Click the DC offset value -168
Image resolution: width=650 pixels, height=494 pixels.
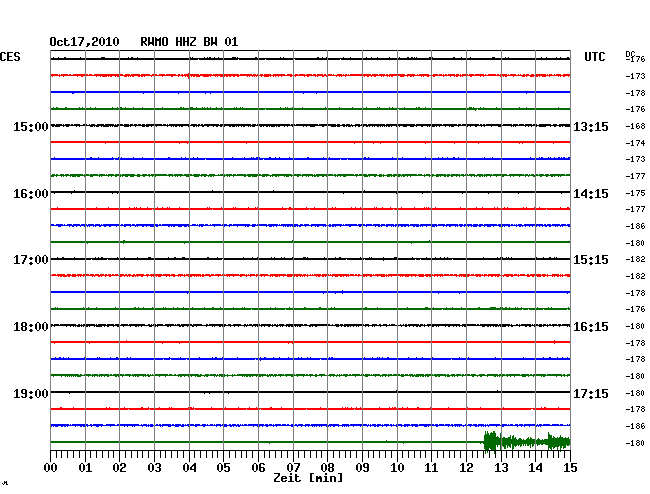click(635, 126)
